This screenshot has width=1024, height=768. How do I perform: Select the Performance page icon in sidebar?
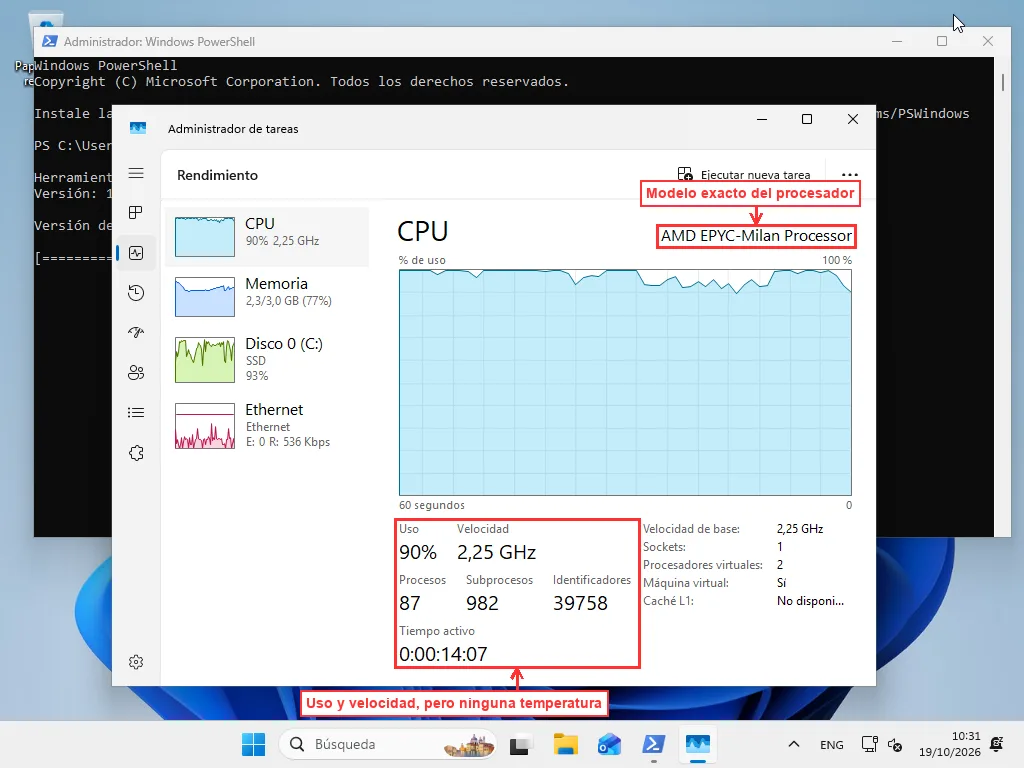pos(136,253)
